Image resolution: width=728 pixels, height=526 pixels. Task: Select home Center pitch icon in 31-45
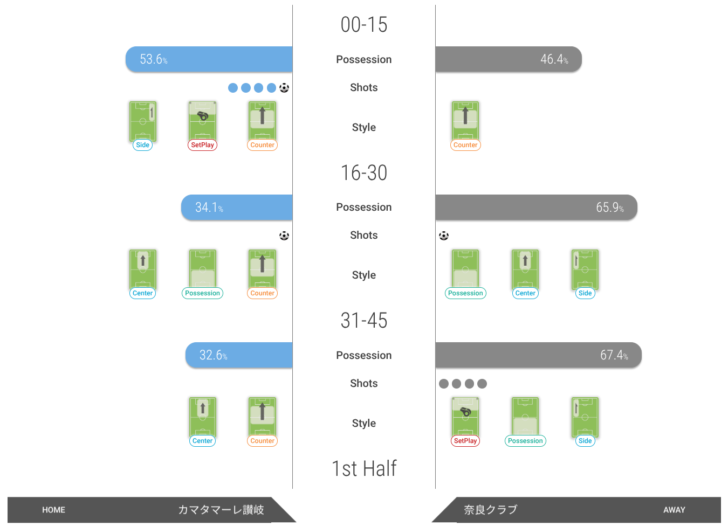(203, 416)
